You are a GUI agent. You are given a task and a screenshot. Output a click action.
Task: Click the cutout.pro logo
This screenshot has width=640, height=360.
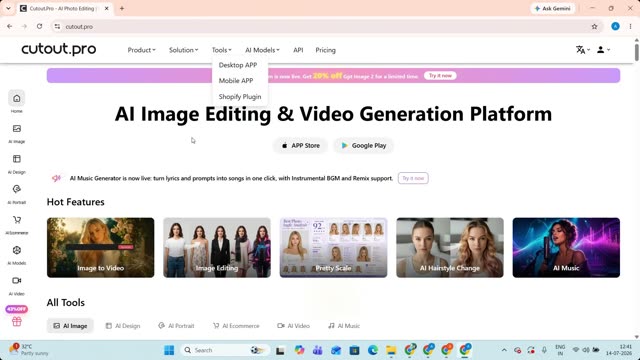(59, 49)
